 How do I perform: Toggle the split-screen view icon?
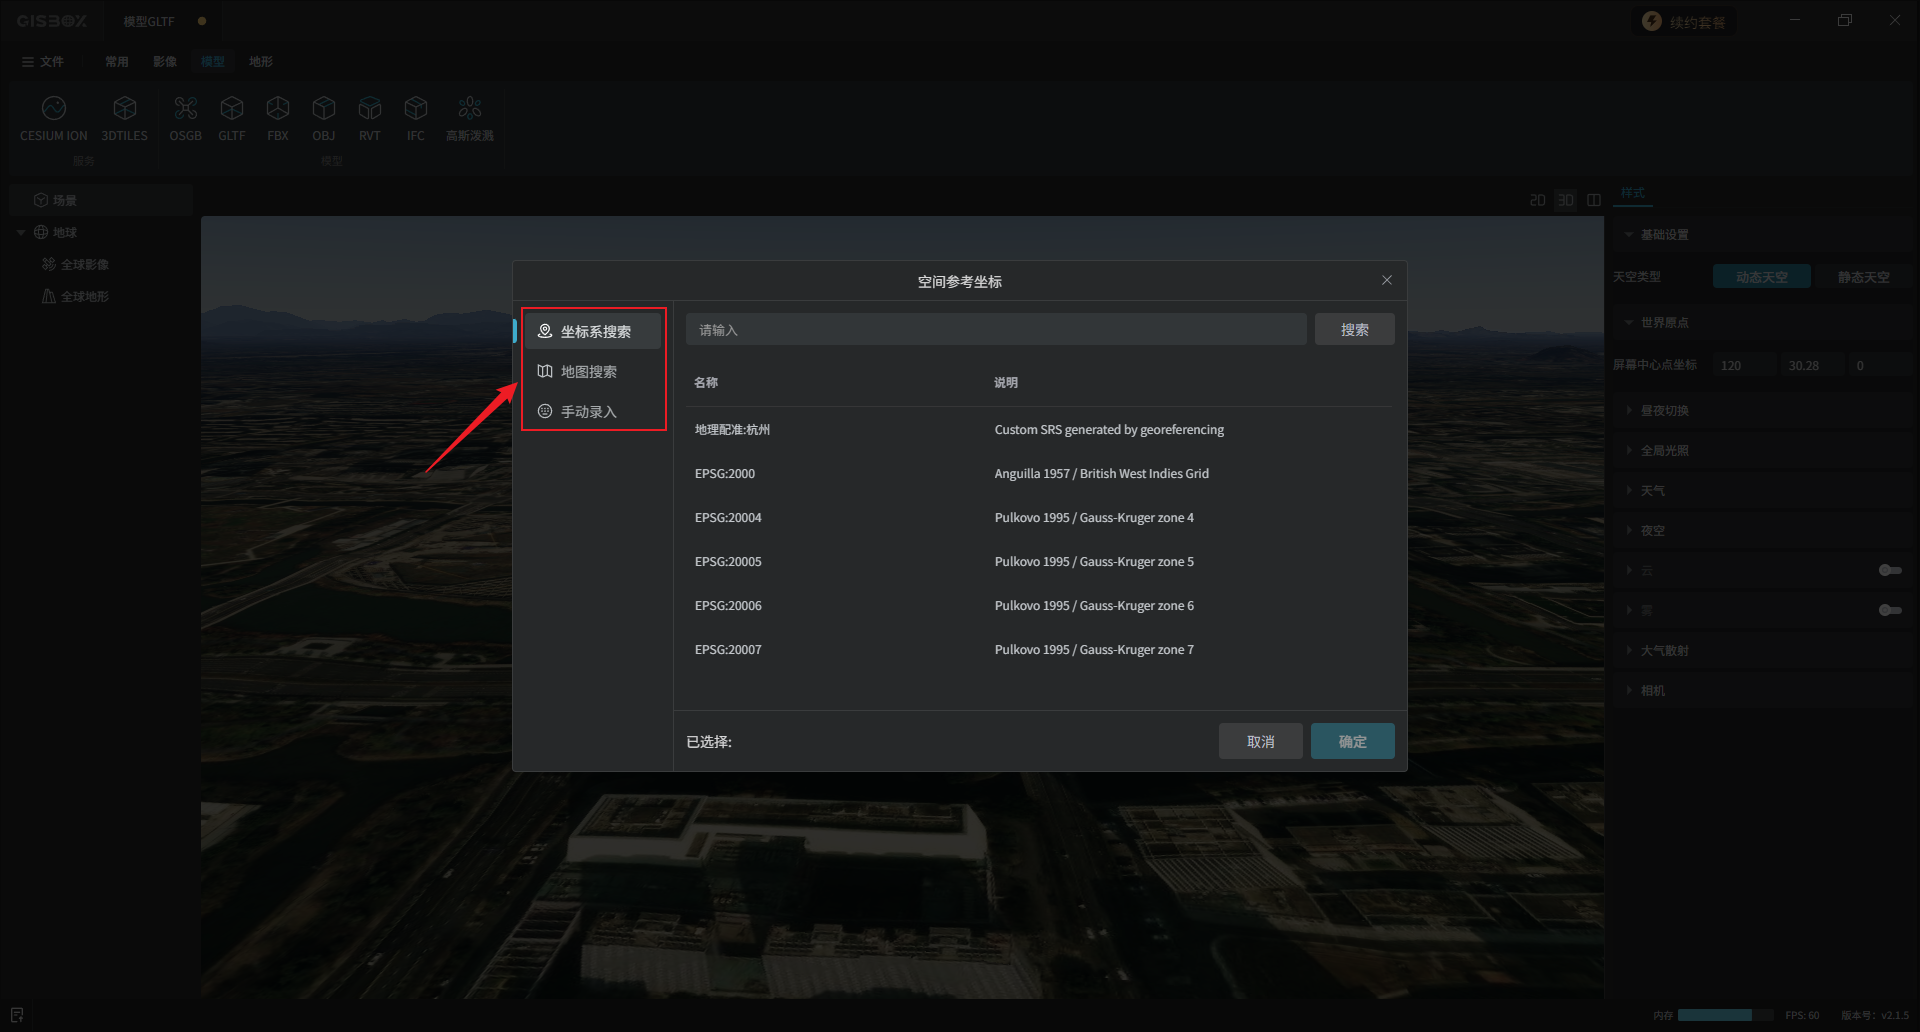1594,200
